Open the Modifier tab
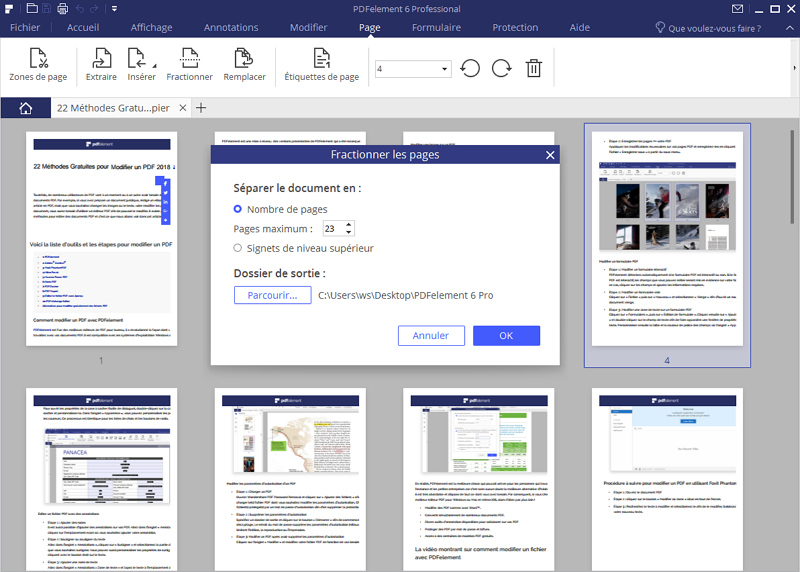 (x=308, y=28)
